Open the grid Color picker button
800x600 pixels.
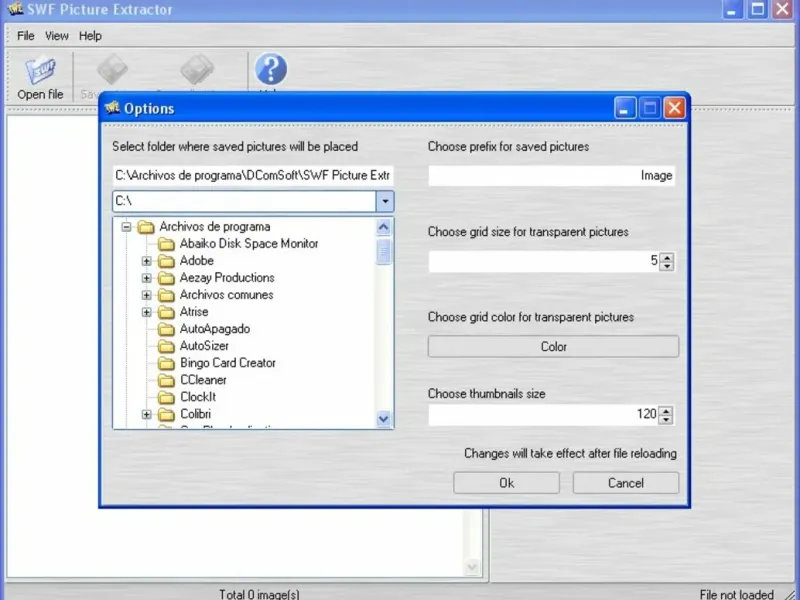click(553, 346)
